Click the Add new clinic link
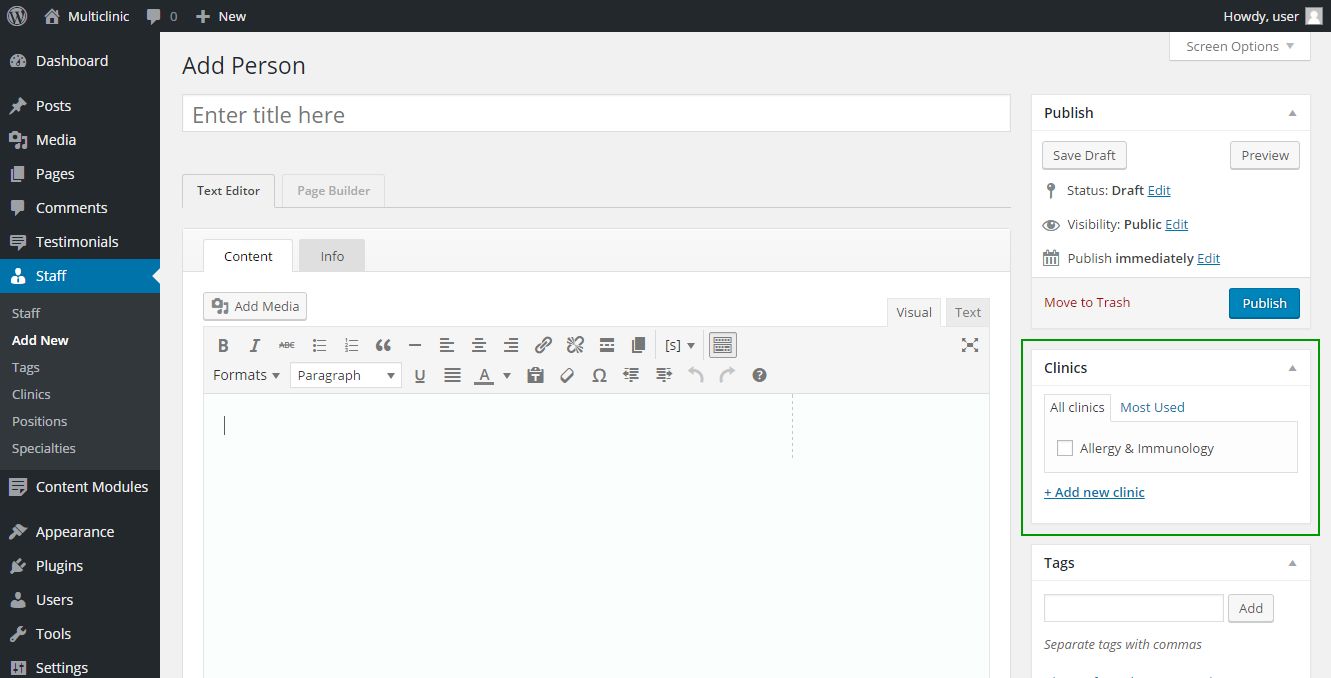The width and height of the screenshot is (1331, 678). pos(1094,492)
